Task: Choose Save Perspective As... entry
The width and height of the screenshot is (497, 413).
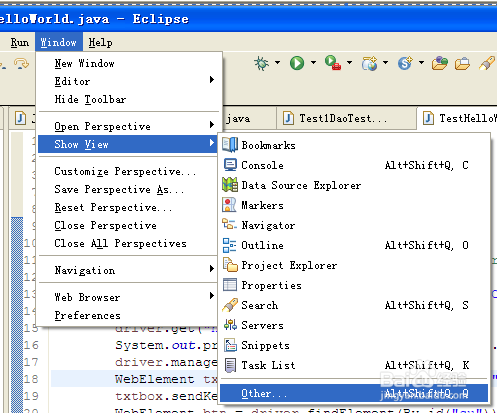Action: (x=119, y=189)
